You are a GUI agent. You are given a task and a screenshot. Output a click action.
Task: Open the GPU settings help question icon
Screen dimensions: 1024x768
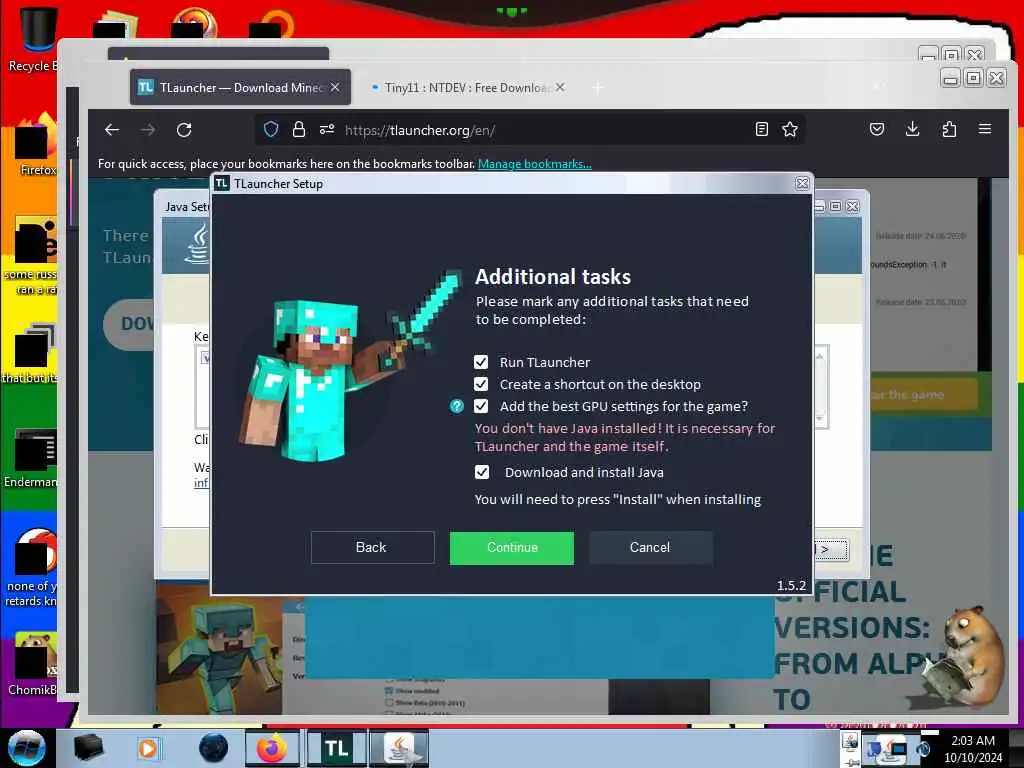tap(456, 406)
